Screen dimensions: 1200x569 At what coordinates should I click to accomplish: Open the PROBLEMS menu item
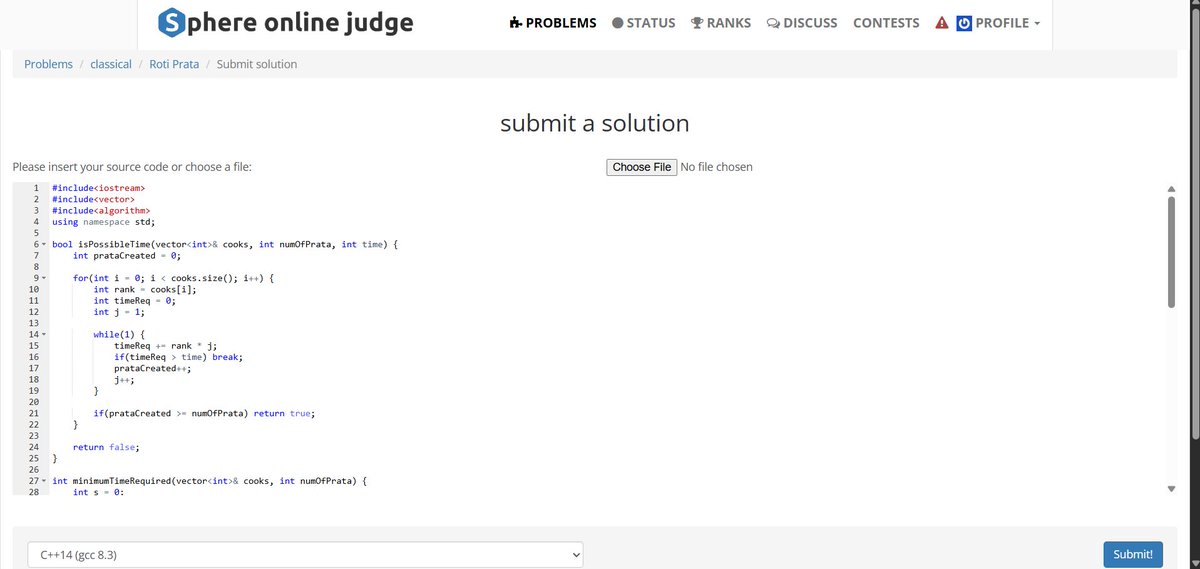coord(552,23)
